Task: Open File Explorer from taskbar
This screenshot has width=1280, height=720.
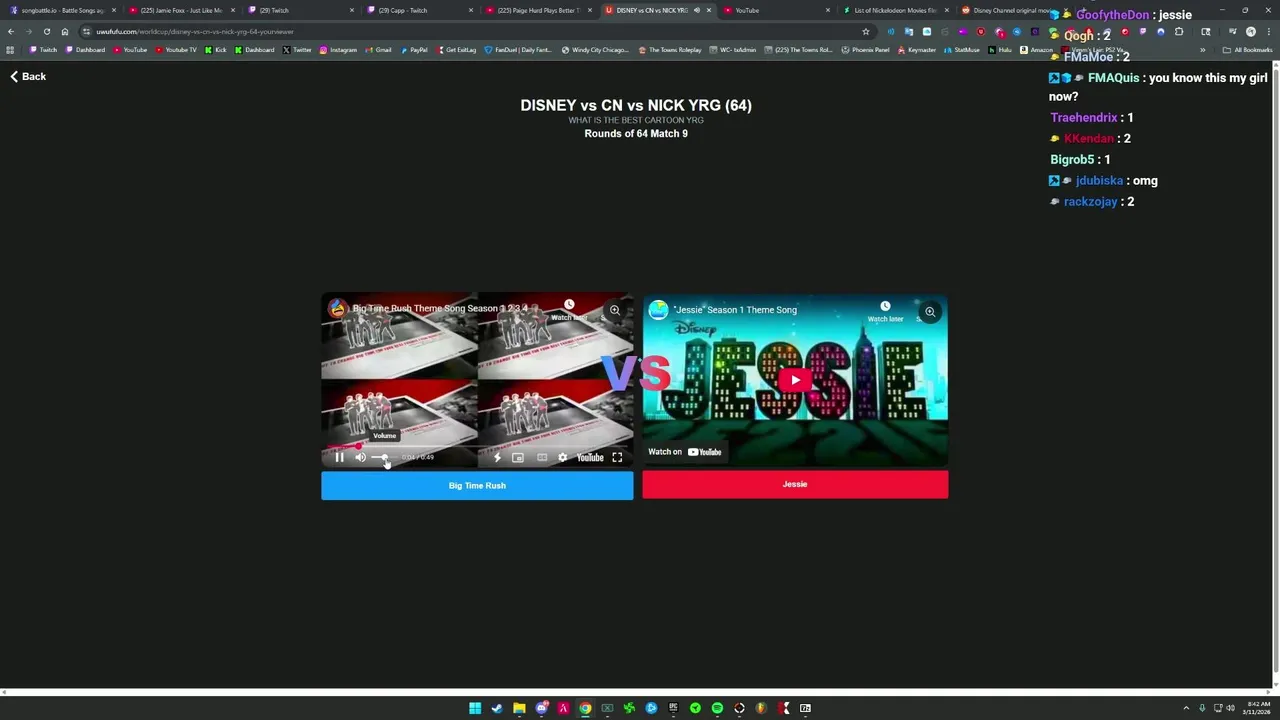Action: (x=519, y=708)
